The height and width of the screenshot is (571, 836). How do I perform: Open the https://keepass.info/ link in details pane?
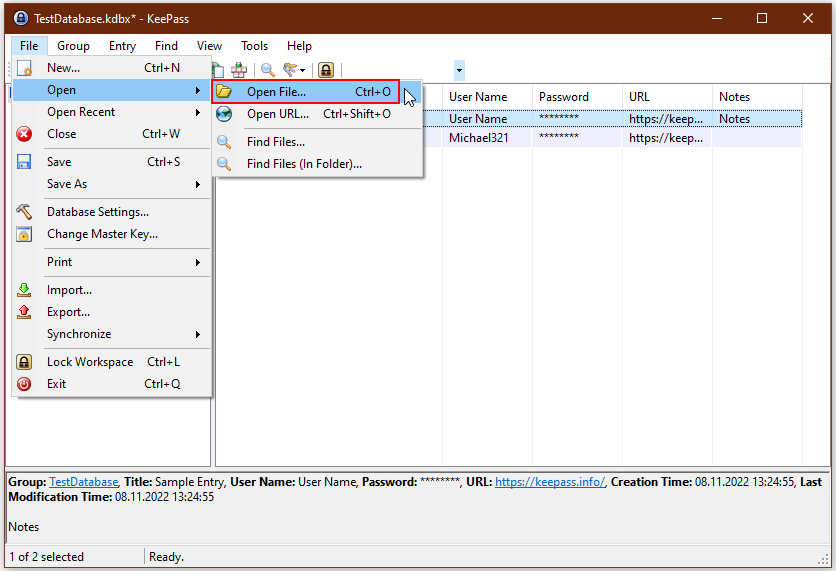(x=550, y=482)
